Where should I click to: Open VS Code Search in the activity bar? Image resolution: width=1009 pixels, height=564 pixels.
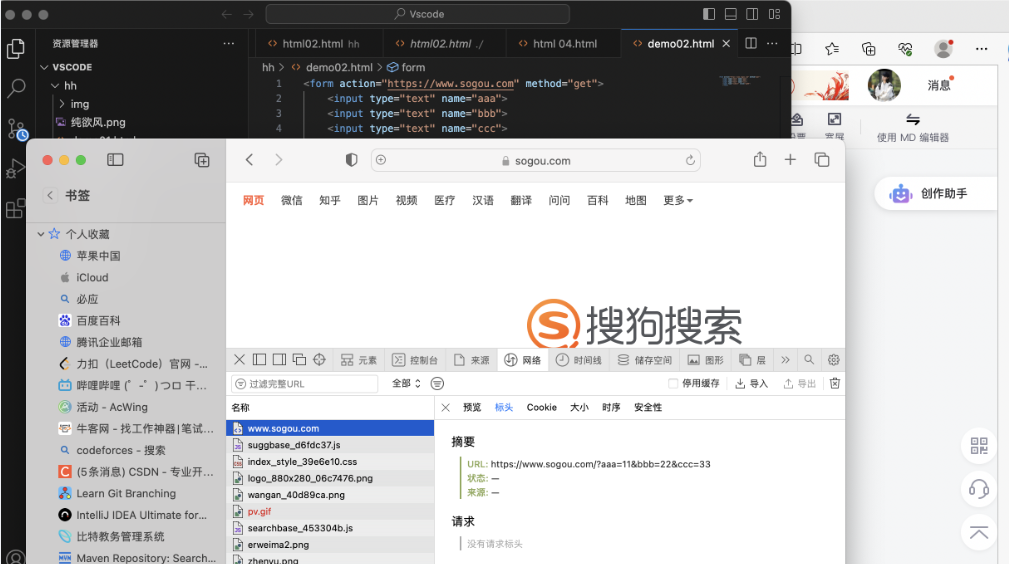tap(15, 88)
